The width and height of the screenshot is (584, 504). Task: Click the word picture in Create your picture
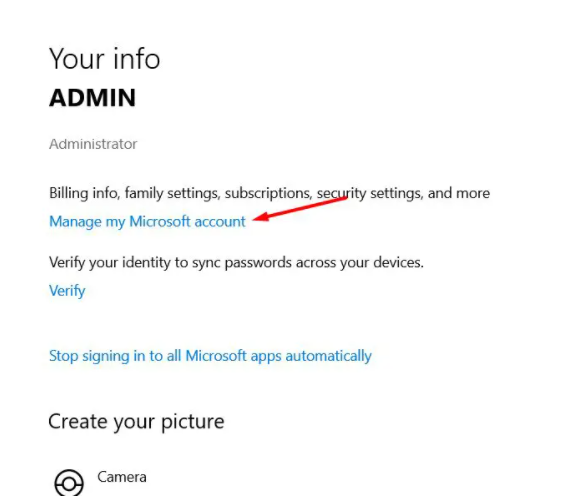(193, 423)
